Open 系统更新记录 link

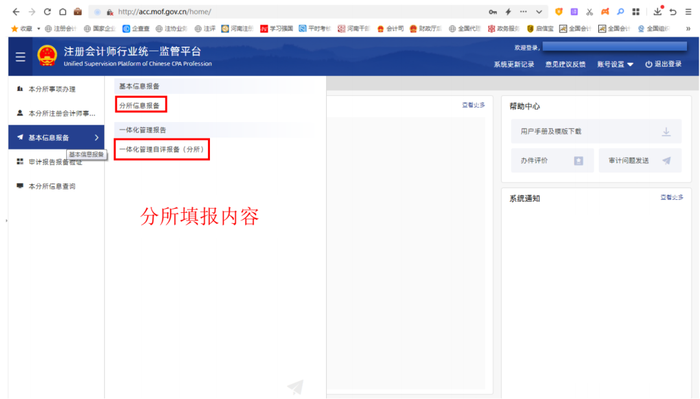point(514,64)
